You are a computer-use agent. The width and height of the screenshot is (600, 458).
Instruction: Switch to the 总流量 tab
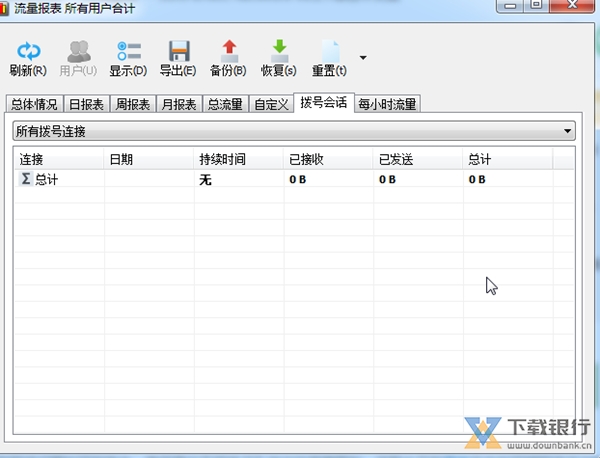coord(225,104)
